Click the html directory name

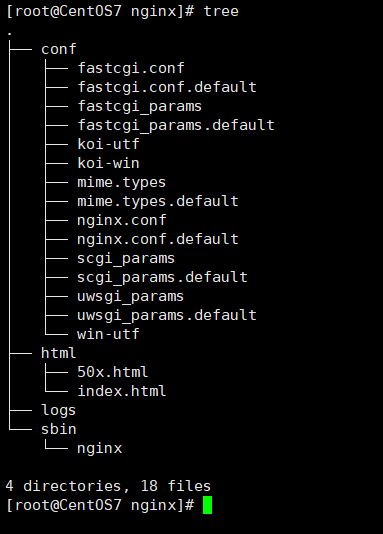[59, 353]
